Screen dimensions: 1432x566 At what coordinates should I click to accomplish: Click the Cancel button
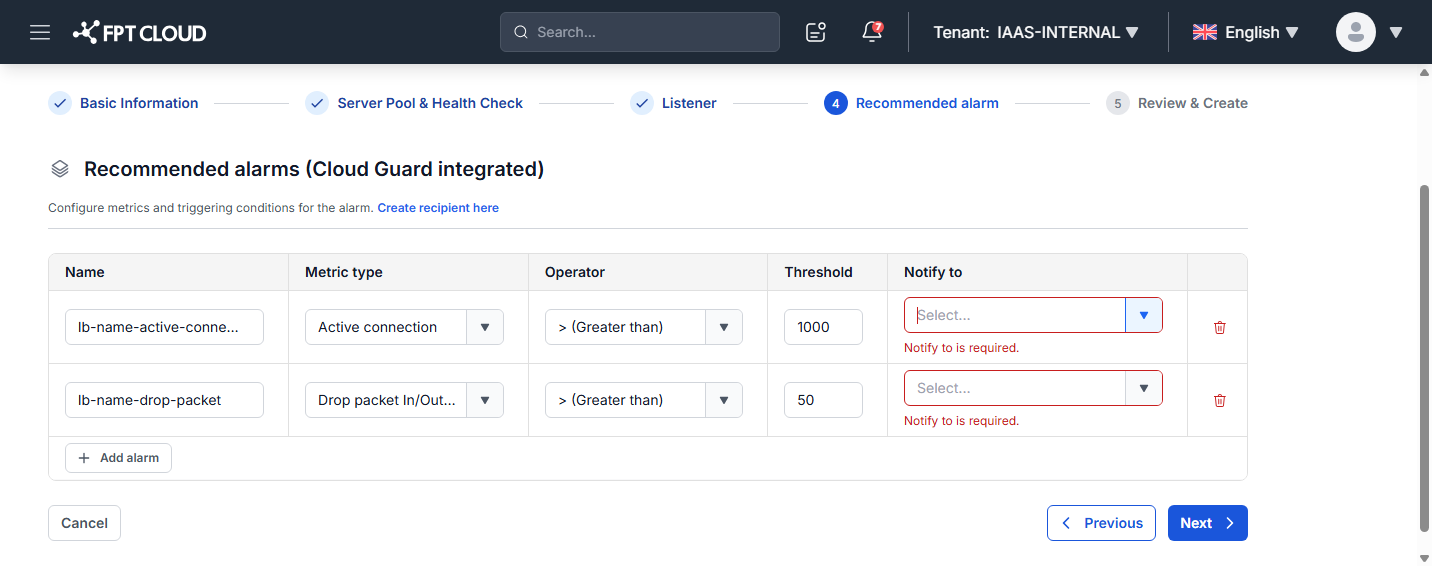84,523
